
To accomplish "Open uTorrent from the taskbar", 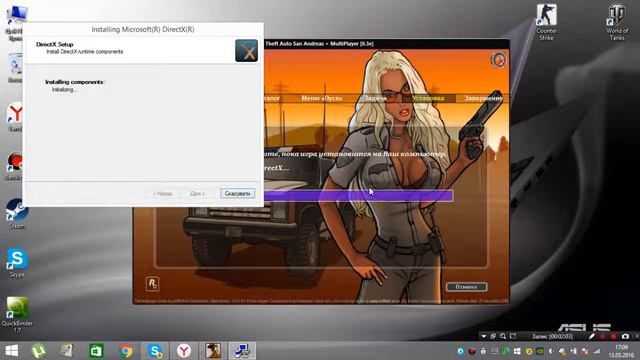I will click(38, 351).
